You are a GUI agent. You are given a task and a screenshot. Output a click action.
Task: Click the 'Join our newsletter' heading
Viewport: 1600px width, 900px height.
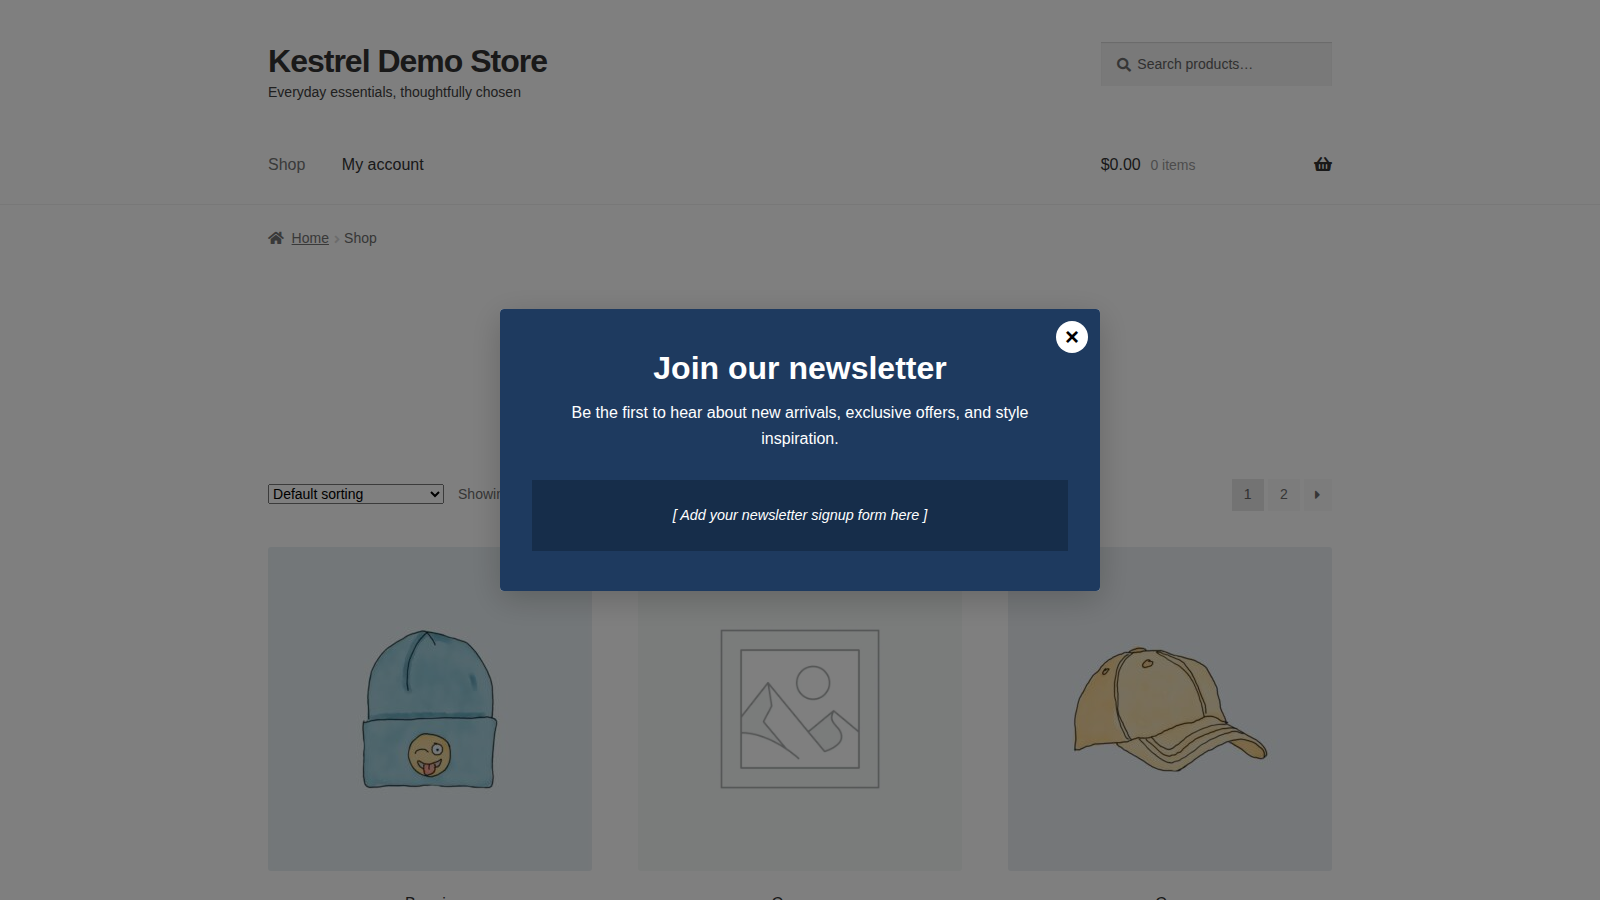[x=800, y=368]
